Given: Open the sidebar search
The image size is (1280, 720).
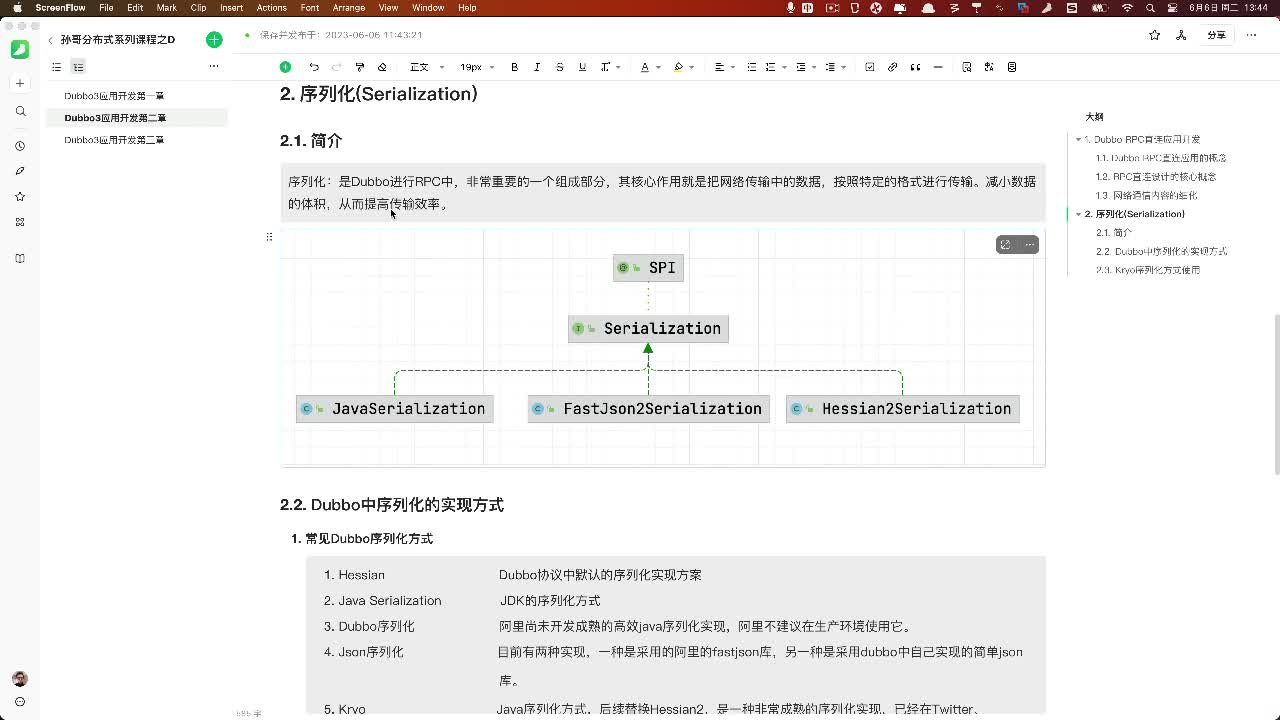Looking at the screenshot, I should [x=20, y=112].
